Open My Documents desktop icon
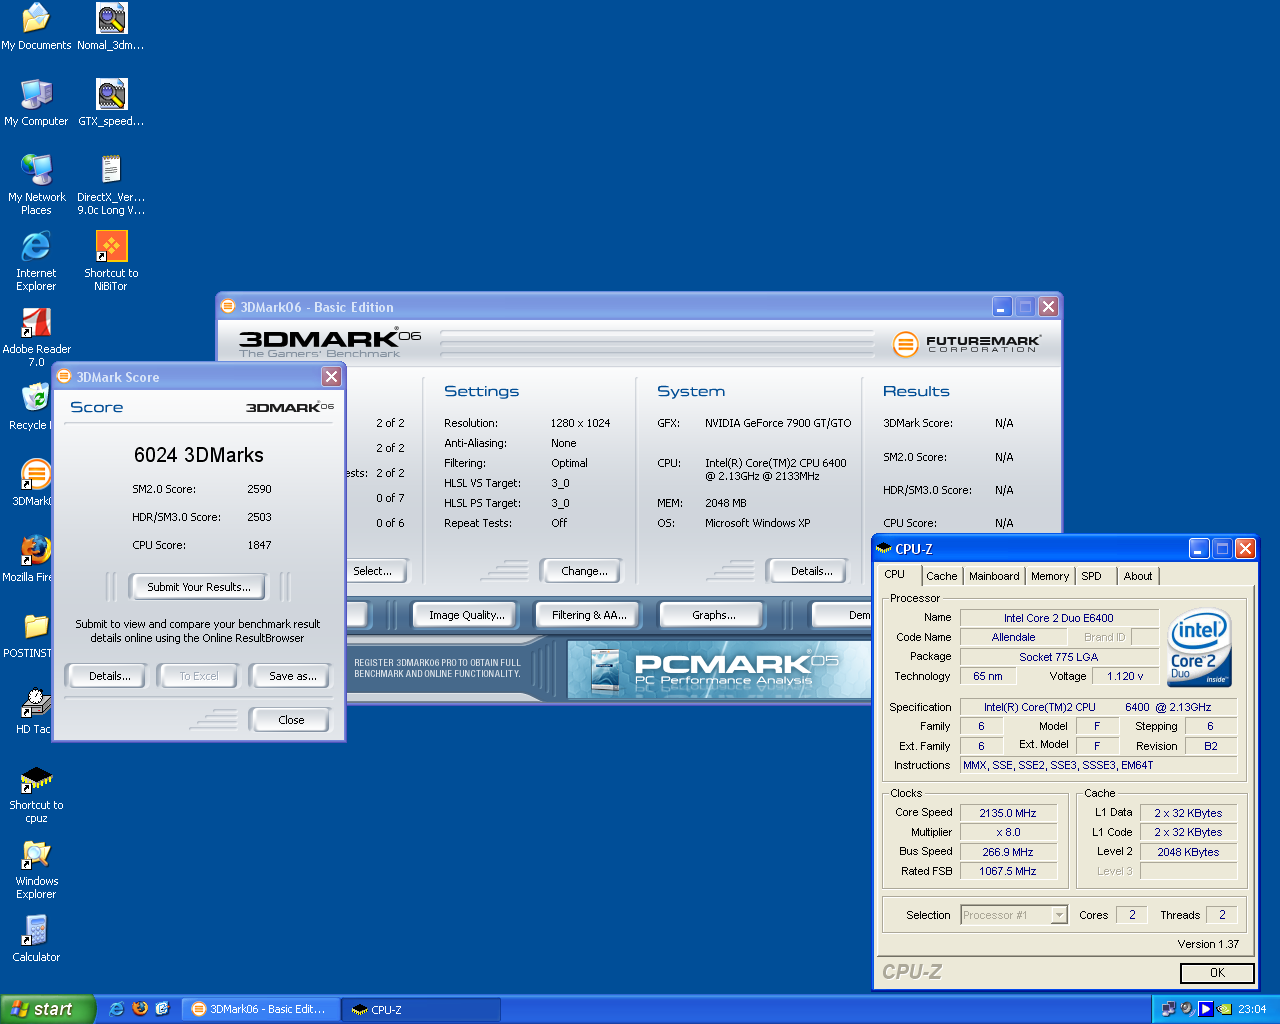The width and height of the screenshot is (1280, 1024). point(36,27)
